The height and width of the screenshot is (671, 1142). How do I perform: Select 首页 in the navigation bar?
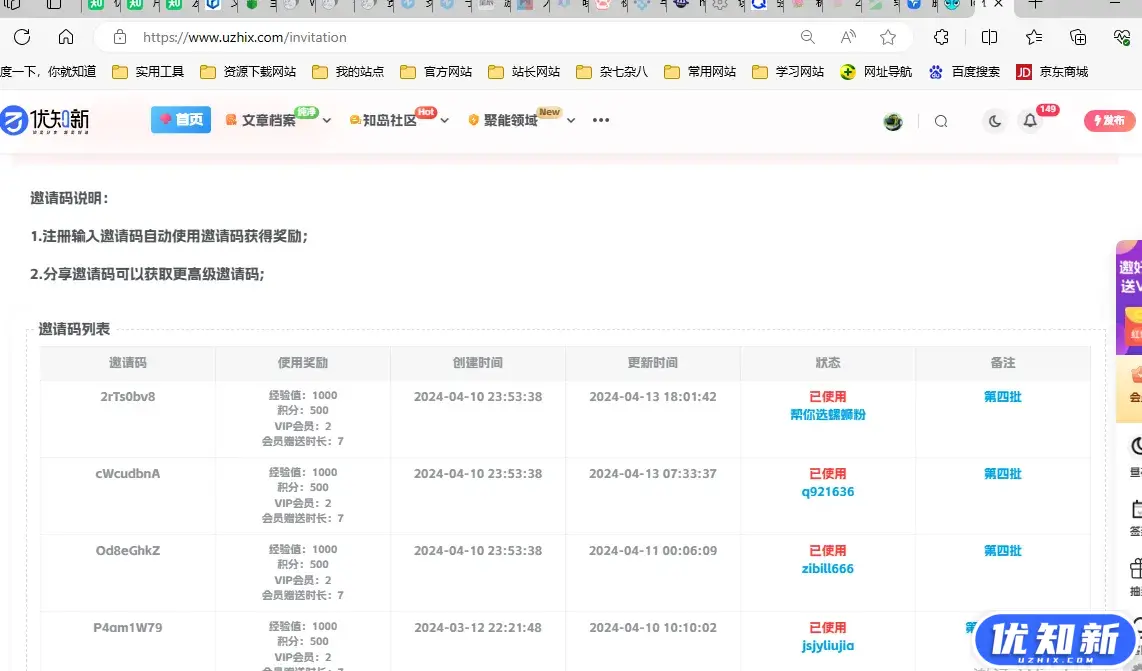[x=180, y=119]
